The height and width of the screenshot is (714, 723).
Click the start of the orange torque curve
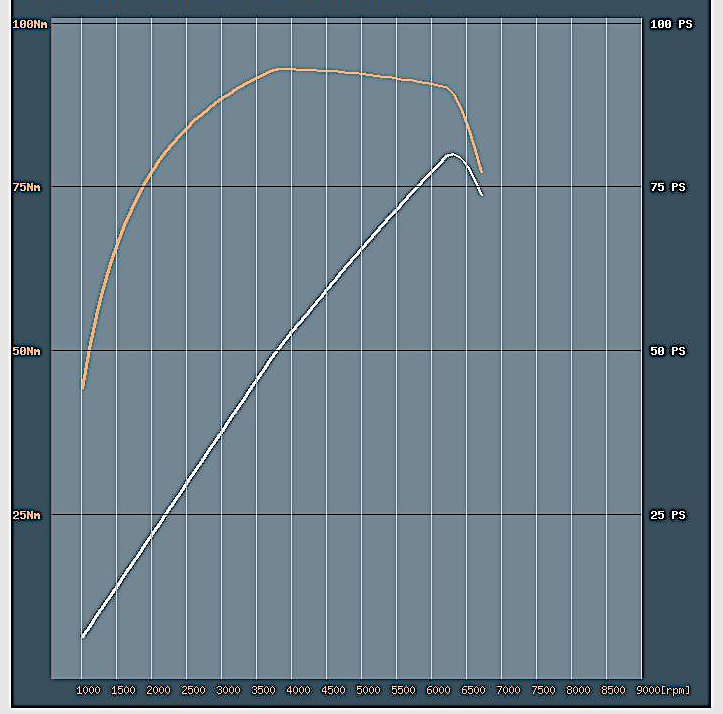[83, 387]
